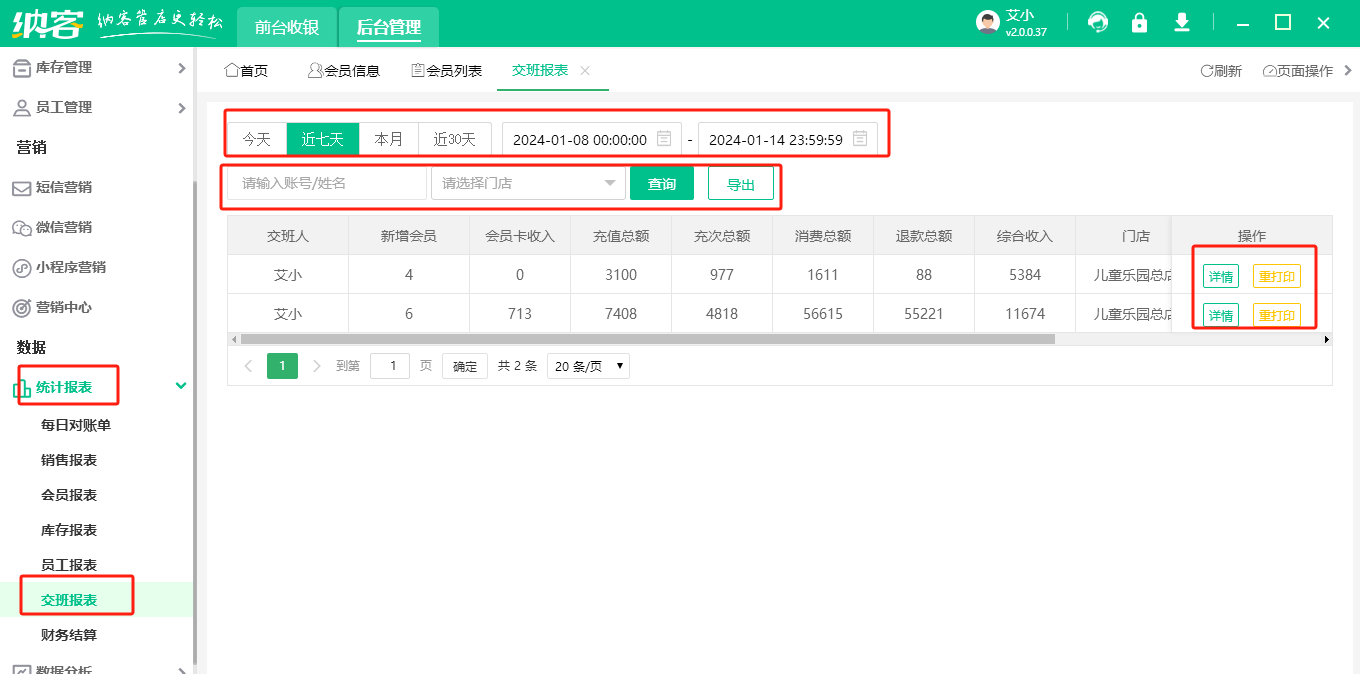The width and height of the screenshot is (1360, 674).
Task: Open the 请选择门店 store dropdown
Action: [x=528, y=183]
